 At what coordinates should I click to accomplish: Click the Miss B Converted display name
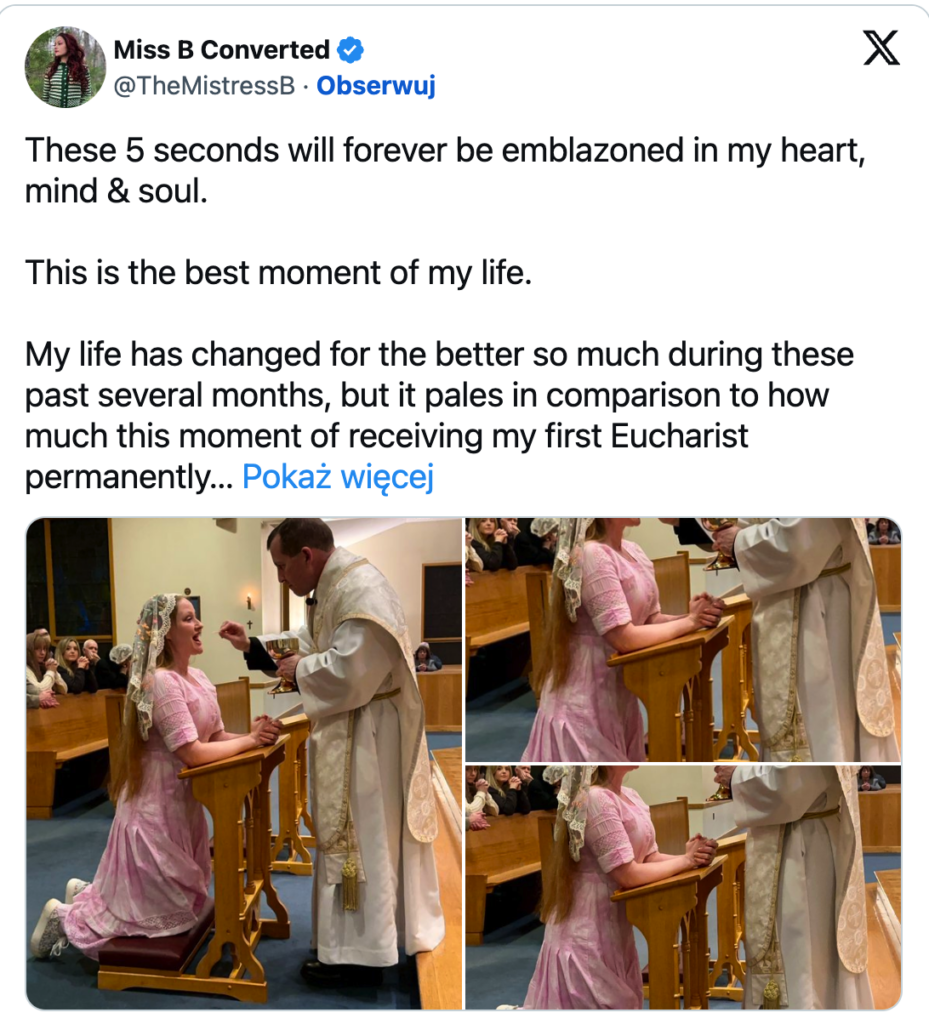tap(221, 49)
